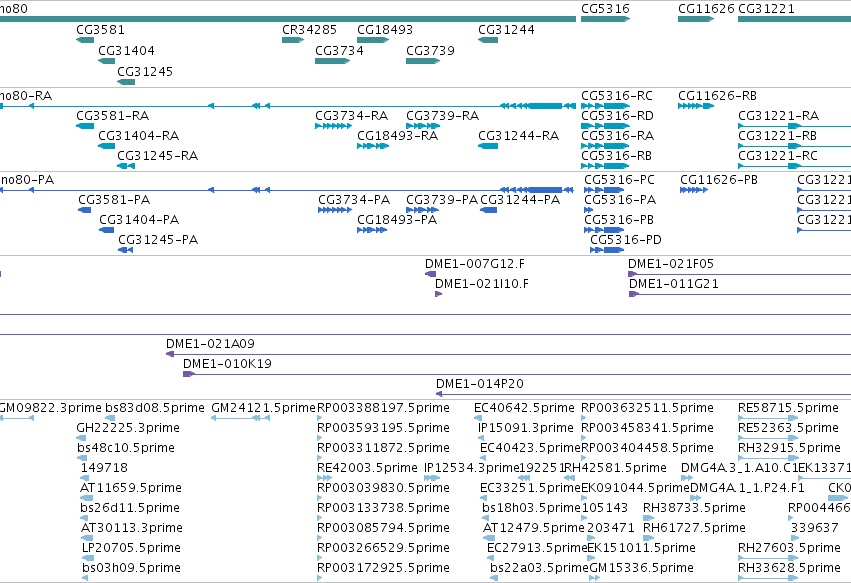Select the CG5316-PC protein feature

604,190
